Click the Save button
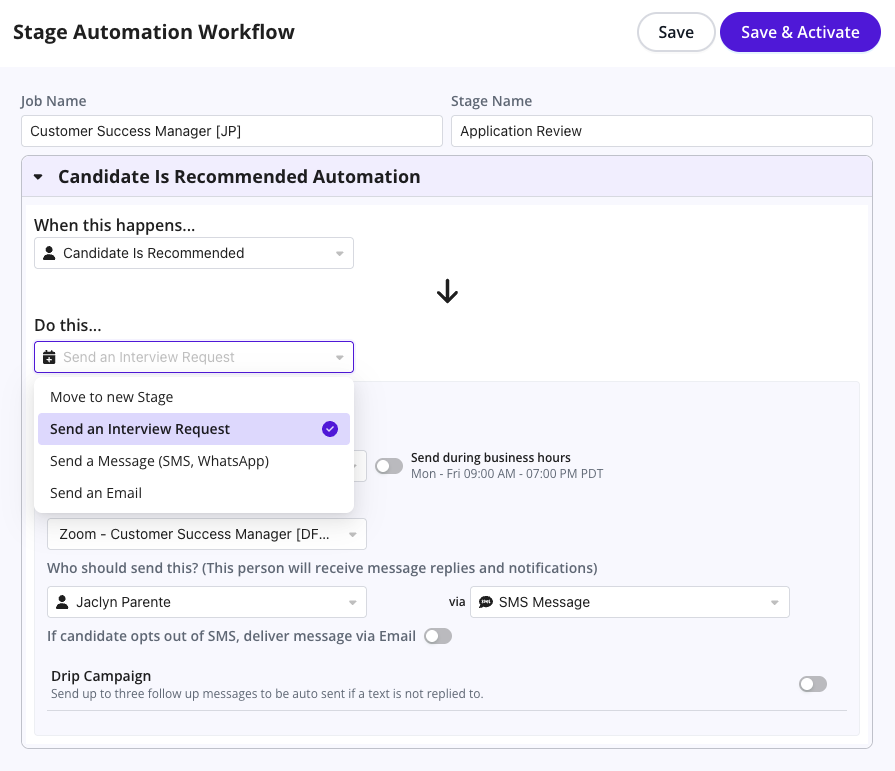This screenshot has height=771, width=895. pyautogui.click(x=675, y=32)
